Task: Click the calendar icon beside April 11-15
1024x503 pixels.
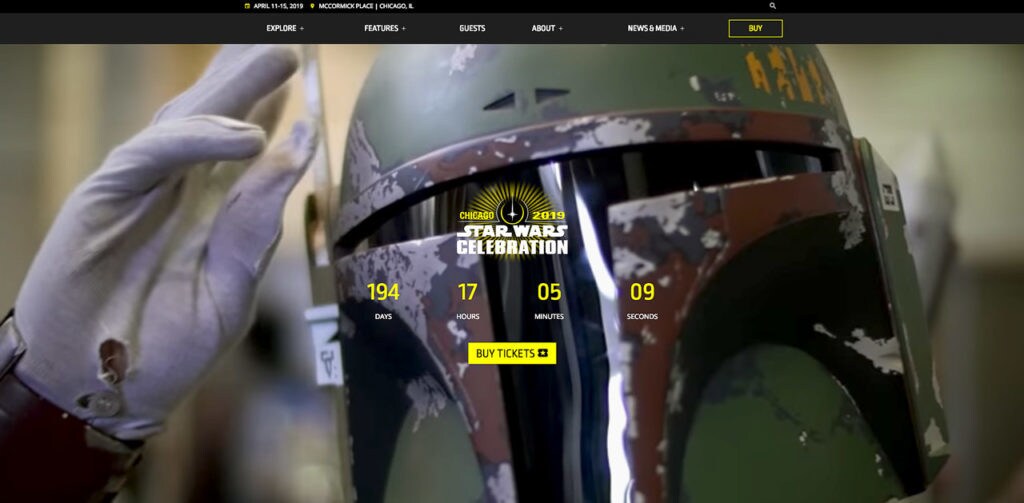Action: 248,6
